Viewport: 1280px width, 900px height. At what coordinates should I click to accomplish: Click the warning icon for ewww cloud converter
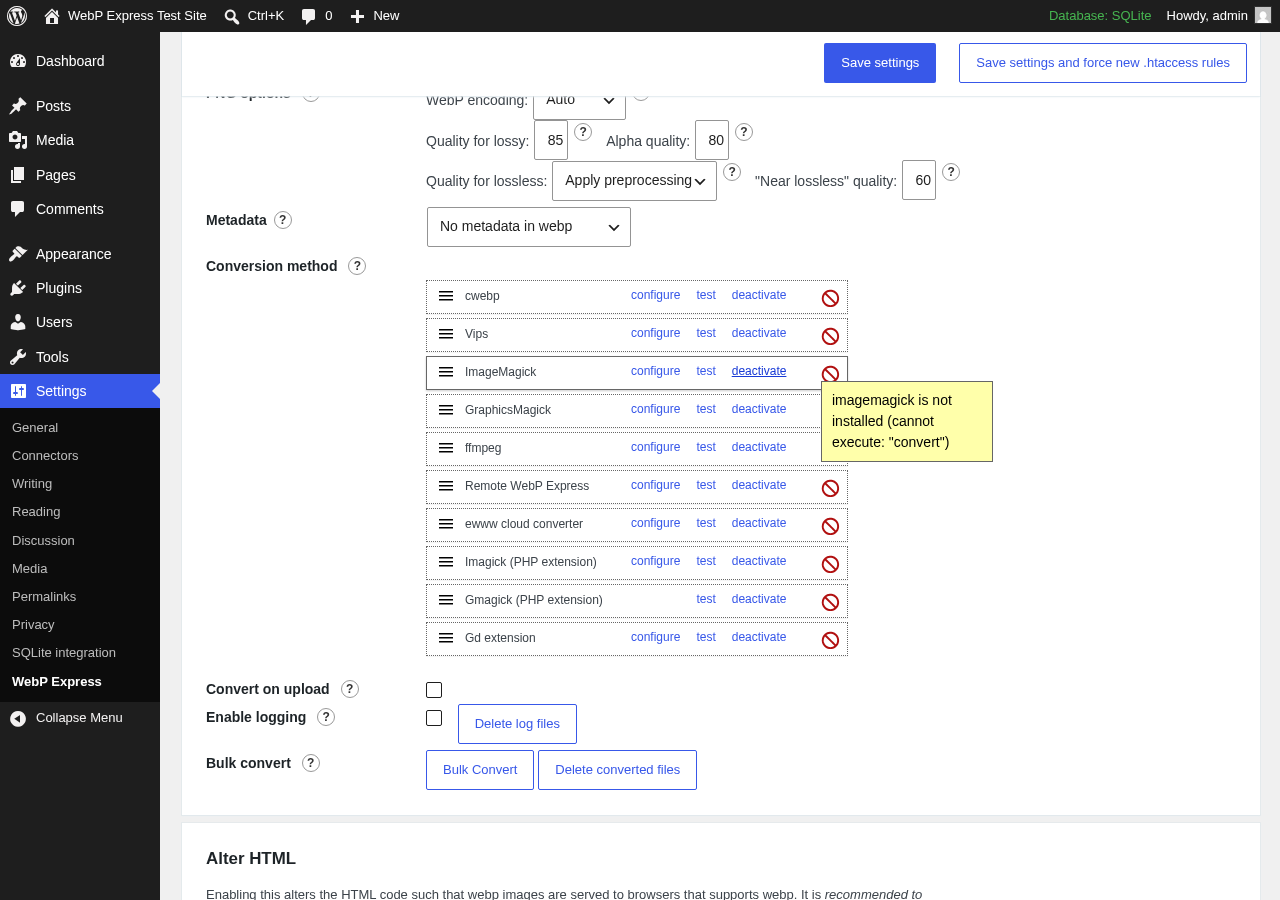pyautogui.click(x=830, y=526)
